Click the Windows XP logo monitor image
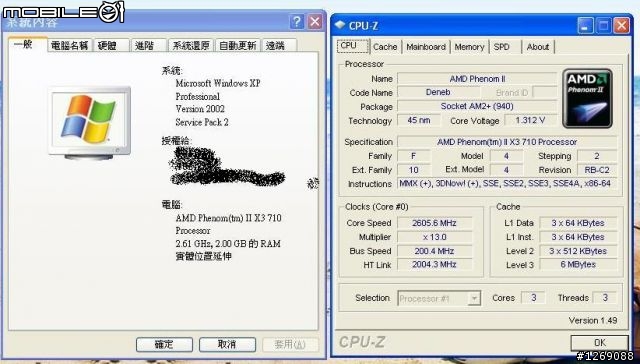Image resolution: width=640 pixels, height=364 pixels. click(x=90, y=123)
